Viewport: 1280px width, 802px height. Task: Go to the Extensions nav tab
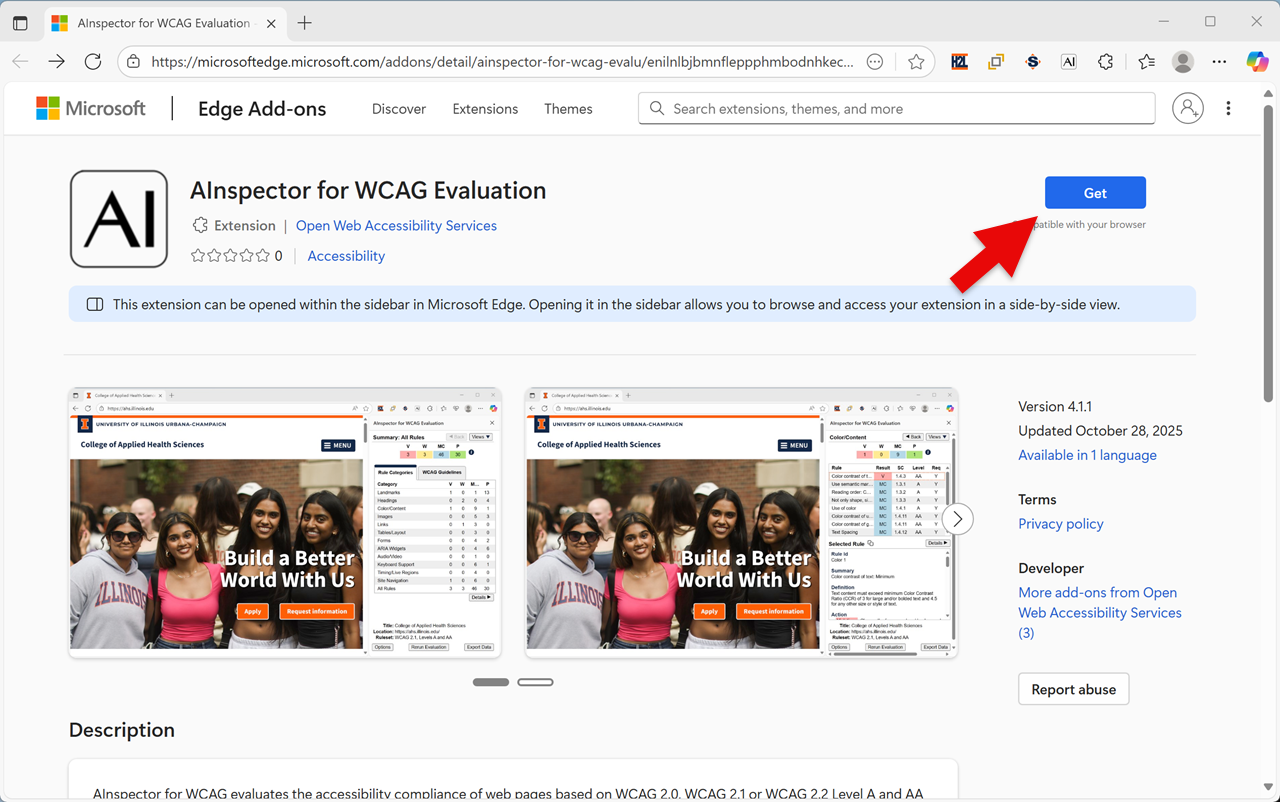pyautogui.click(x=485, y=109)
